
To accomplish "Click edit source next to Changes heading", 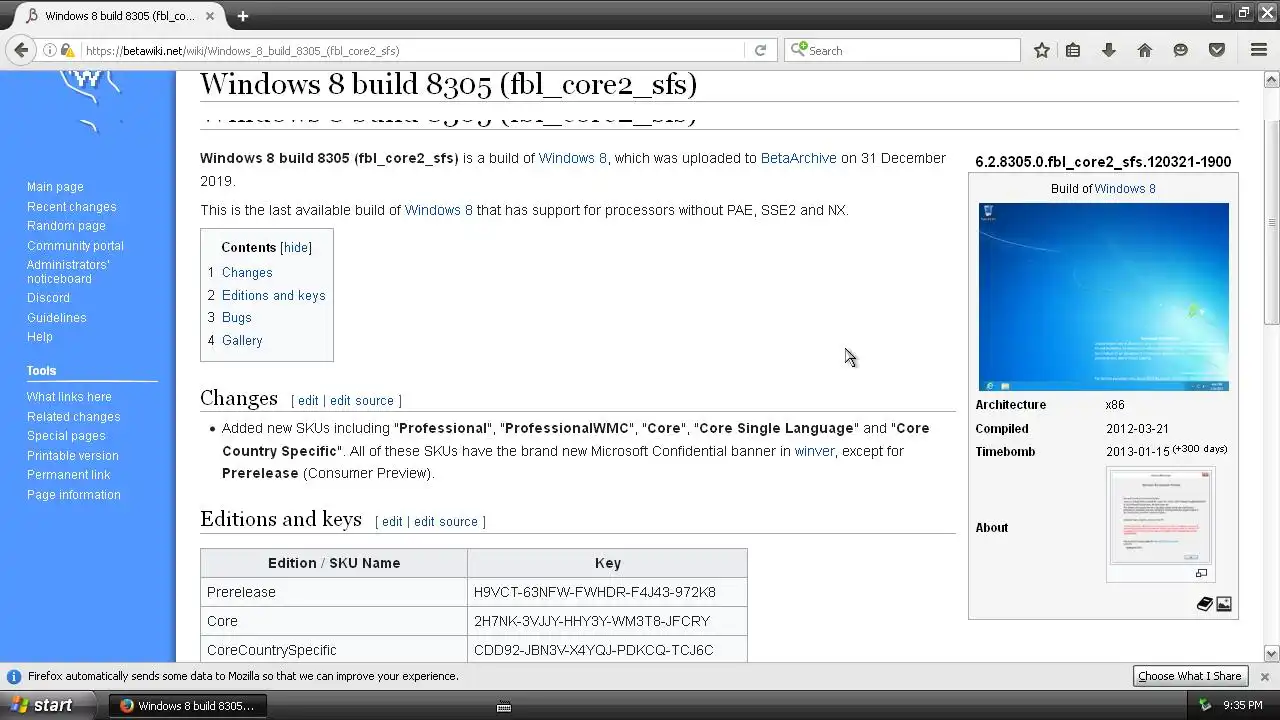I will tap(362, 400).
